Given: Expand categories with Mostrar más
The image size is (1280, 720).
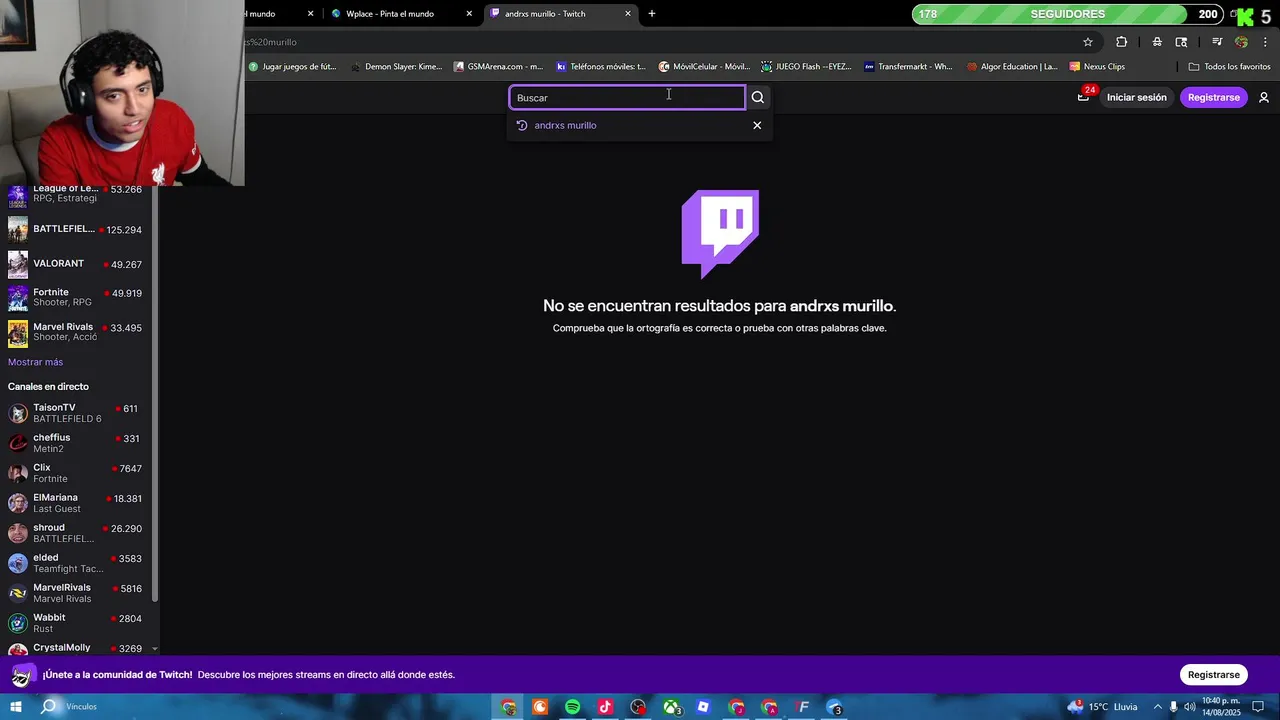Looking at the screenshot, I should click(35, 362).
